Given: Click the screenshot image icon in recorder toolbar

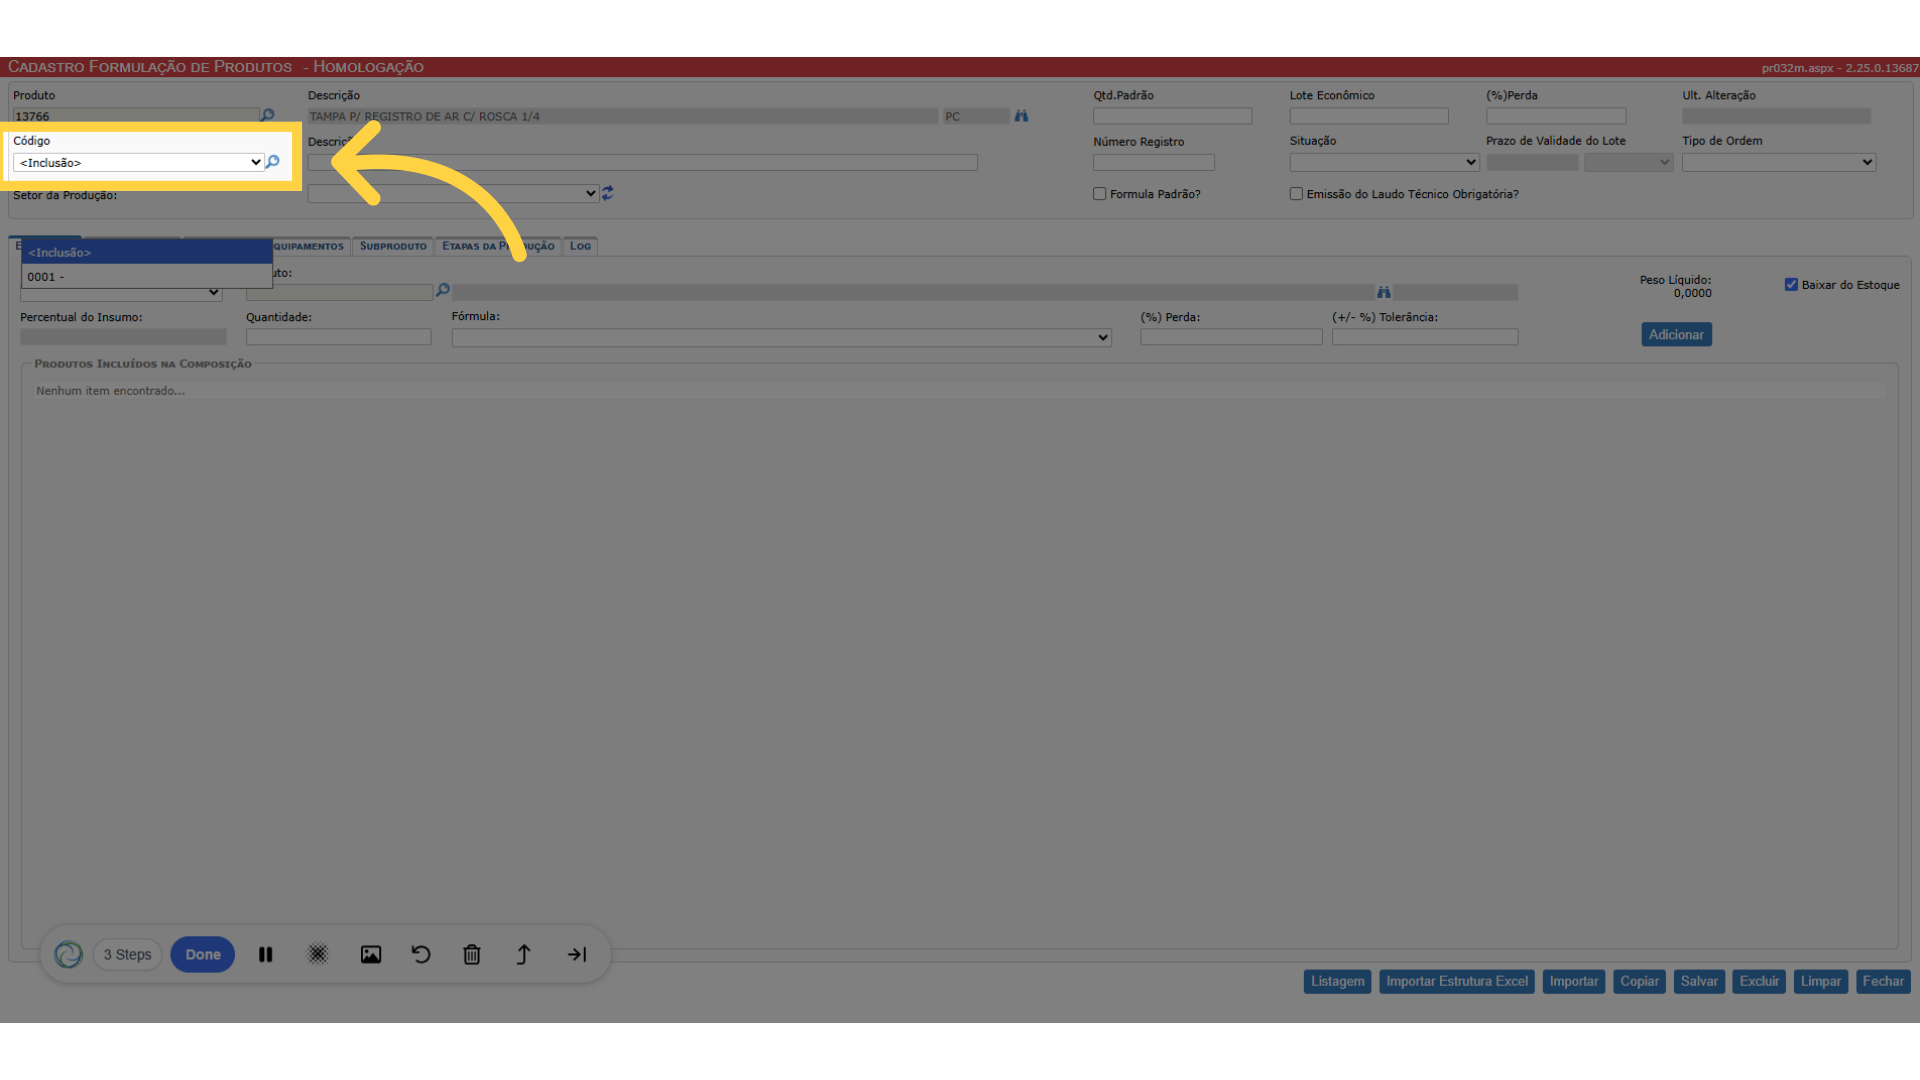Looking at the screenshot, I should 371,955.
